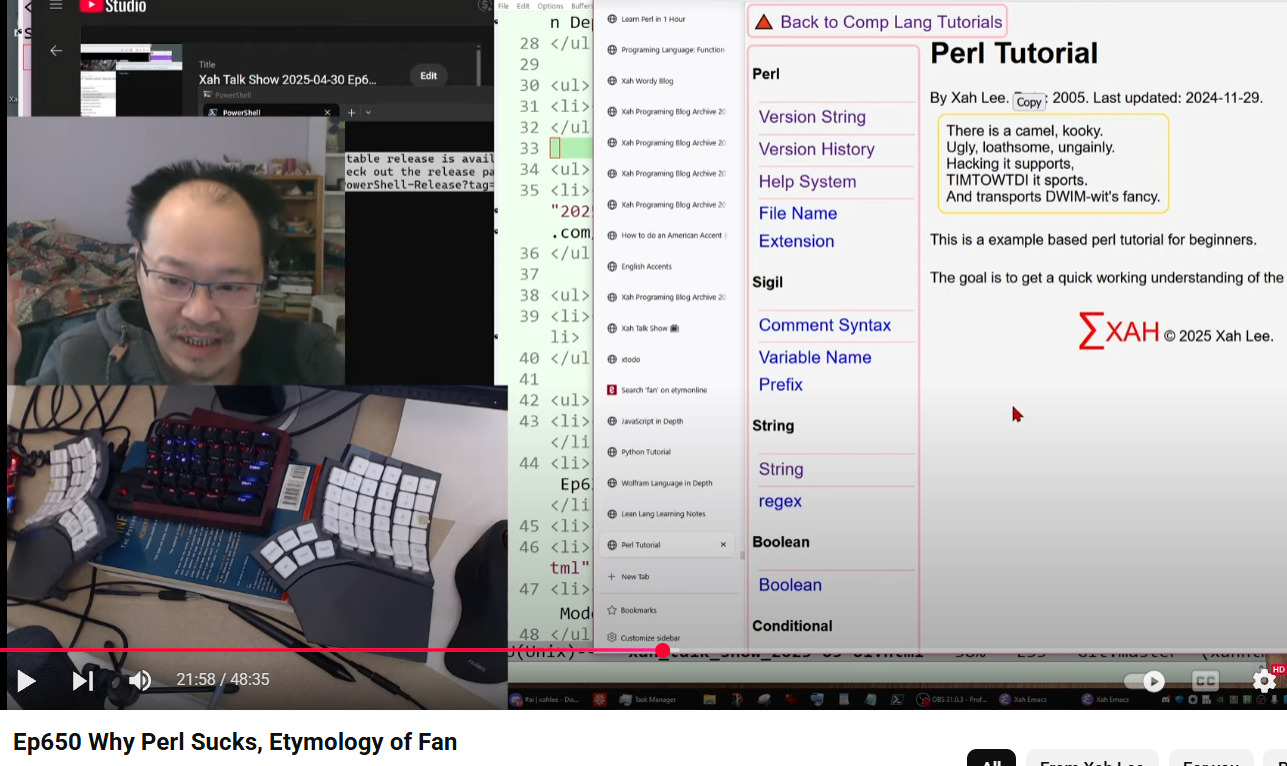Open the "Version History" link

(x=816, y=149)
